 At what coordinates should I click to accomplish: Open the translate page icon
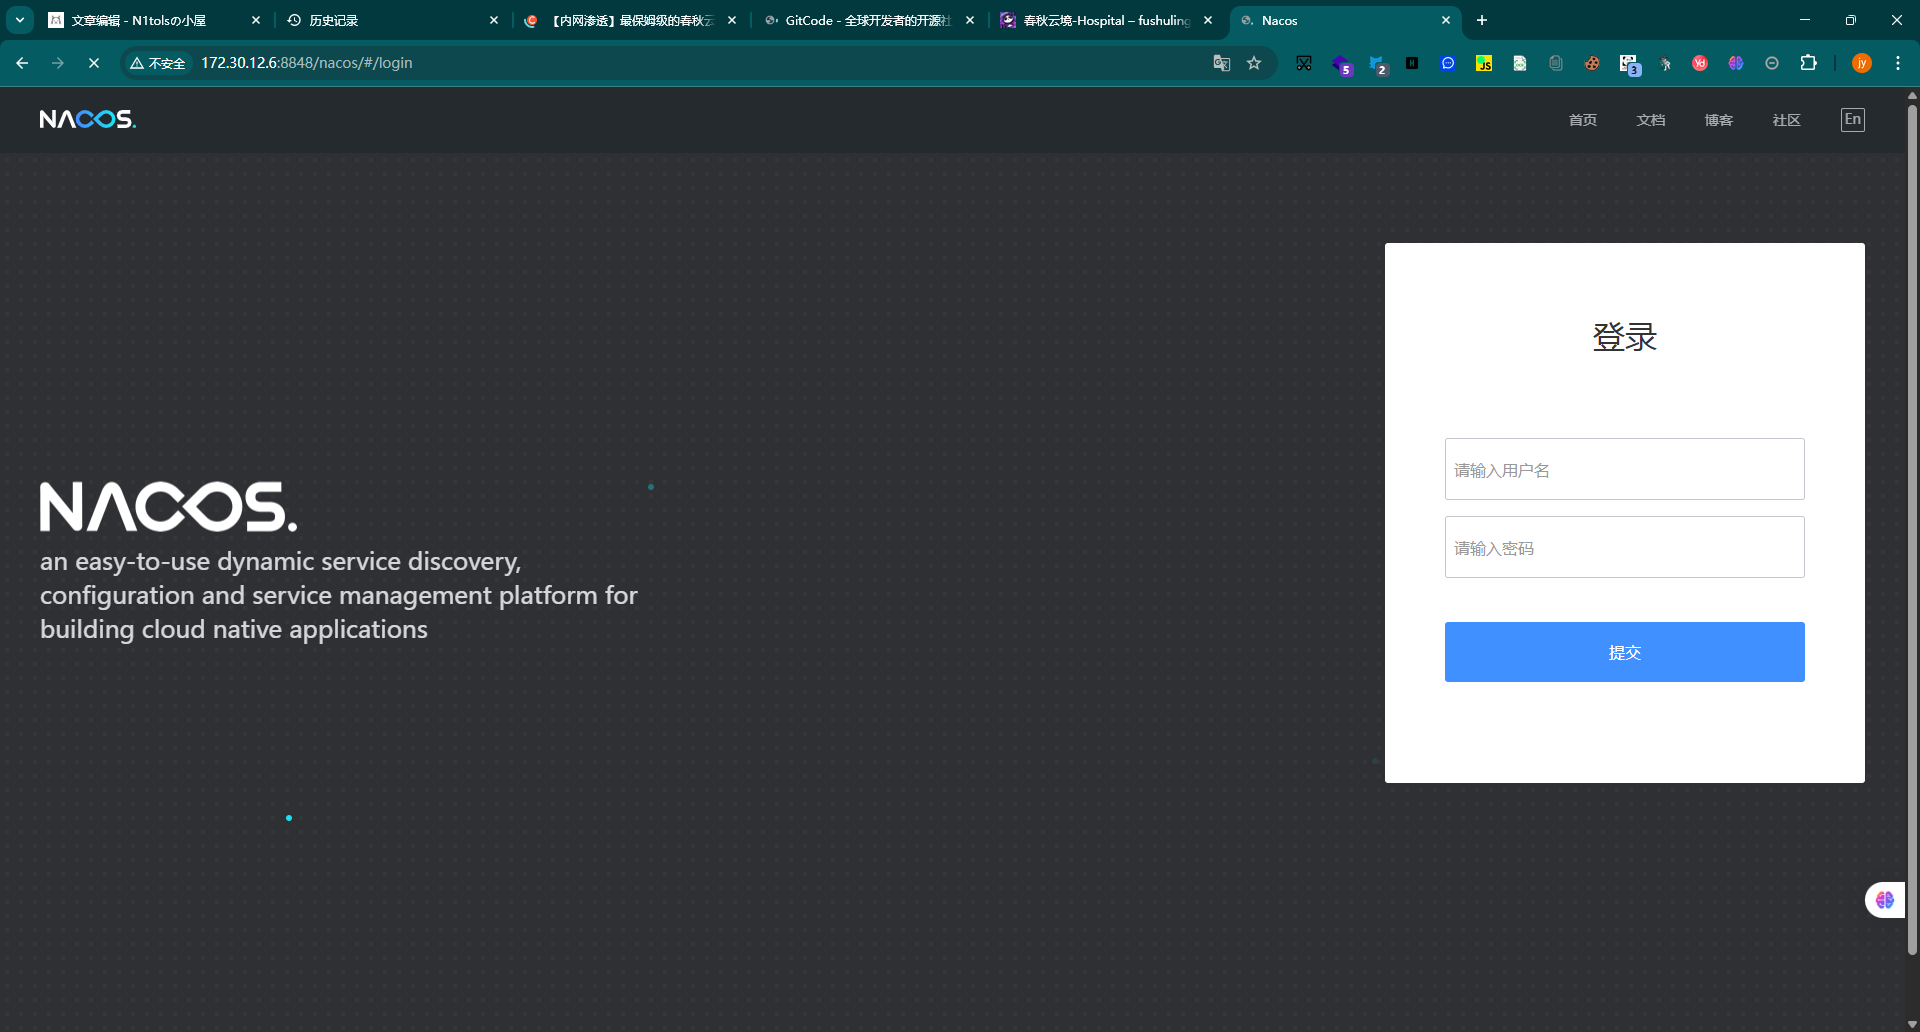pyautogui.click(x=1221, y=63)
